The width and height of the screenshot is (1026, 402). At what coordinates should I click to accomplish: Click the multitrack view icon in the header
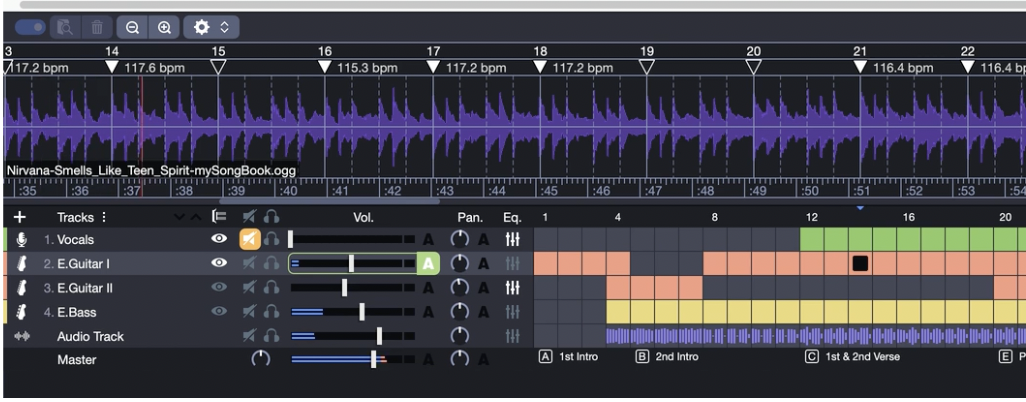(219, 217)
